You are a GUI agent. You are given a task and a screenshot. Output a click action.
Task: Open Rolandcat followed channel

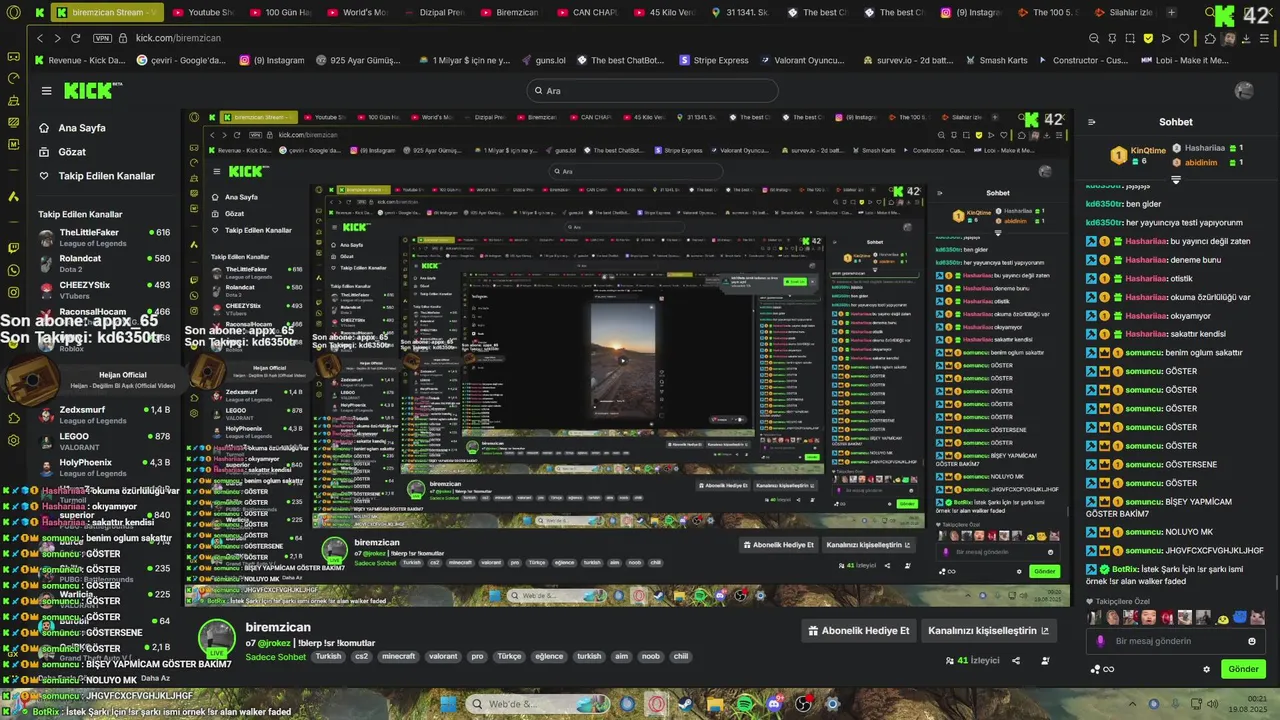click(x=104, y=264)
